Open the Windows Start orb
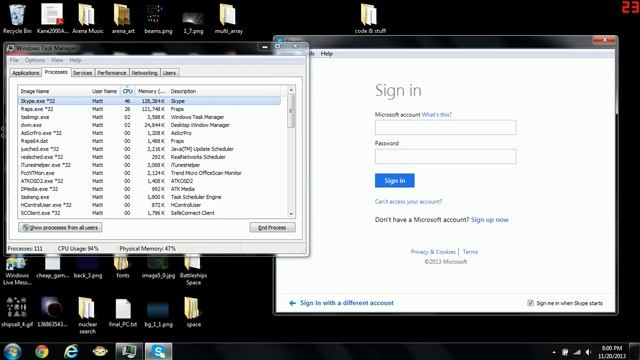This screenshot has height=360, width=640. (x=13, y=351)
